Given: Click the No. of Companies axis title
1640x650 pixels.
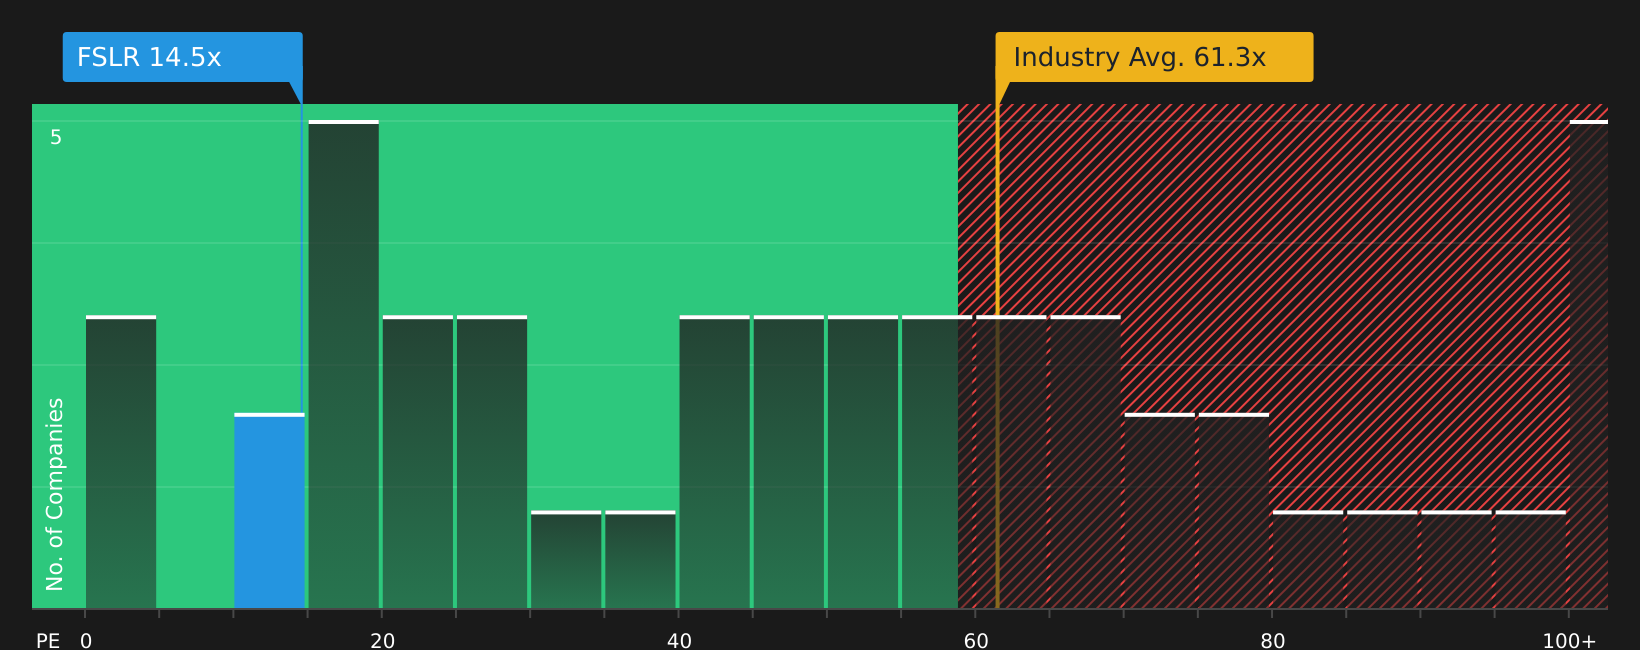Looking at the screenshot, I should (x=55, y=494).
